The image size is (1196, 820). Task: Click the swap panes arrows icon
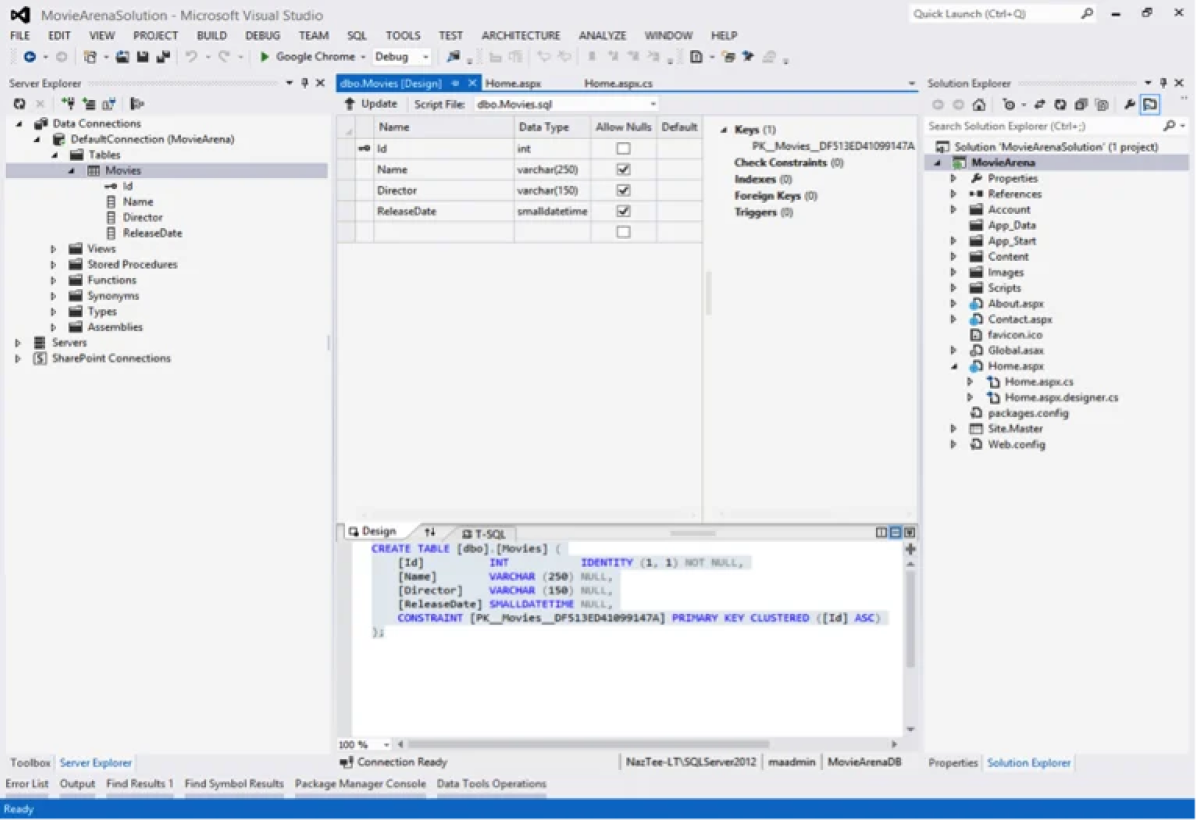coord(430,532)
